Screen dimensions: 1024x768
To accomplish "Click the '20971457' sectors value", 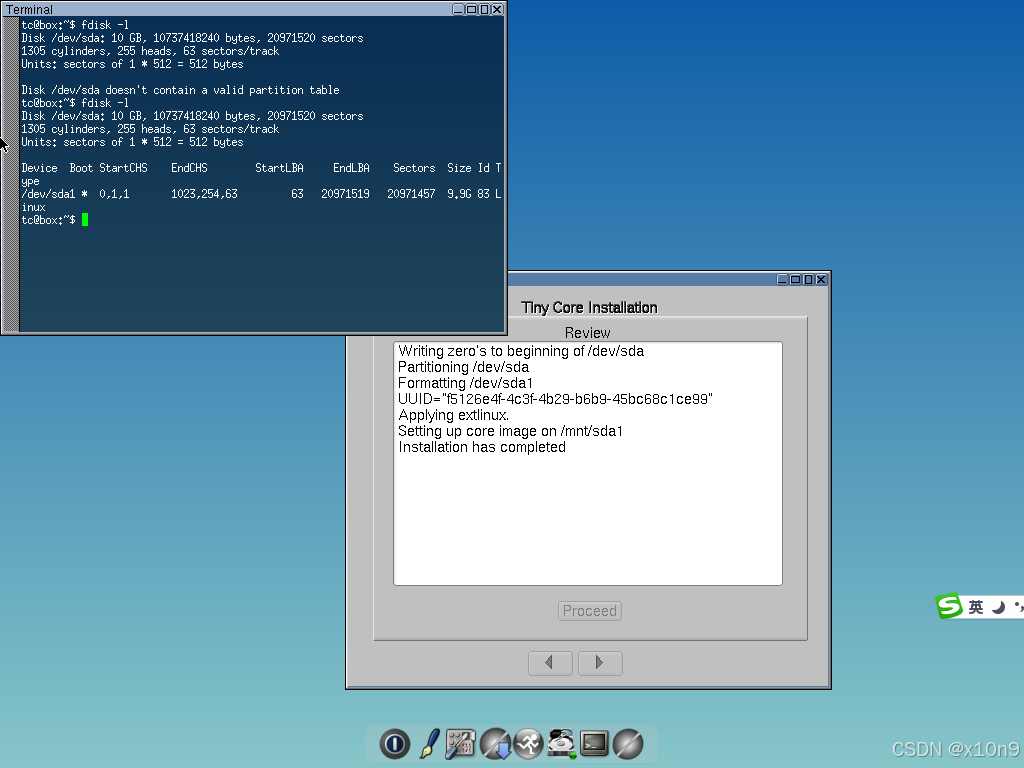I will pos(411,194).
